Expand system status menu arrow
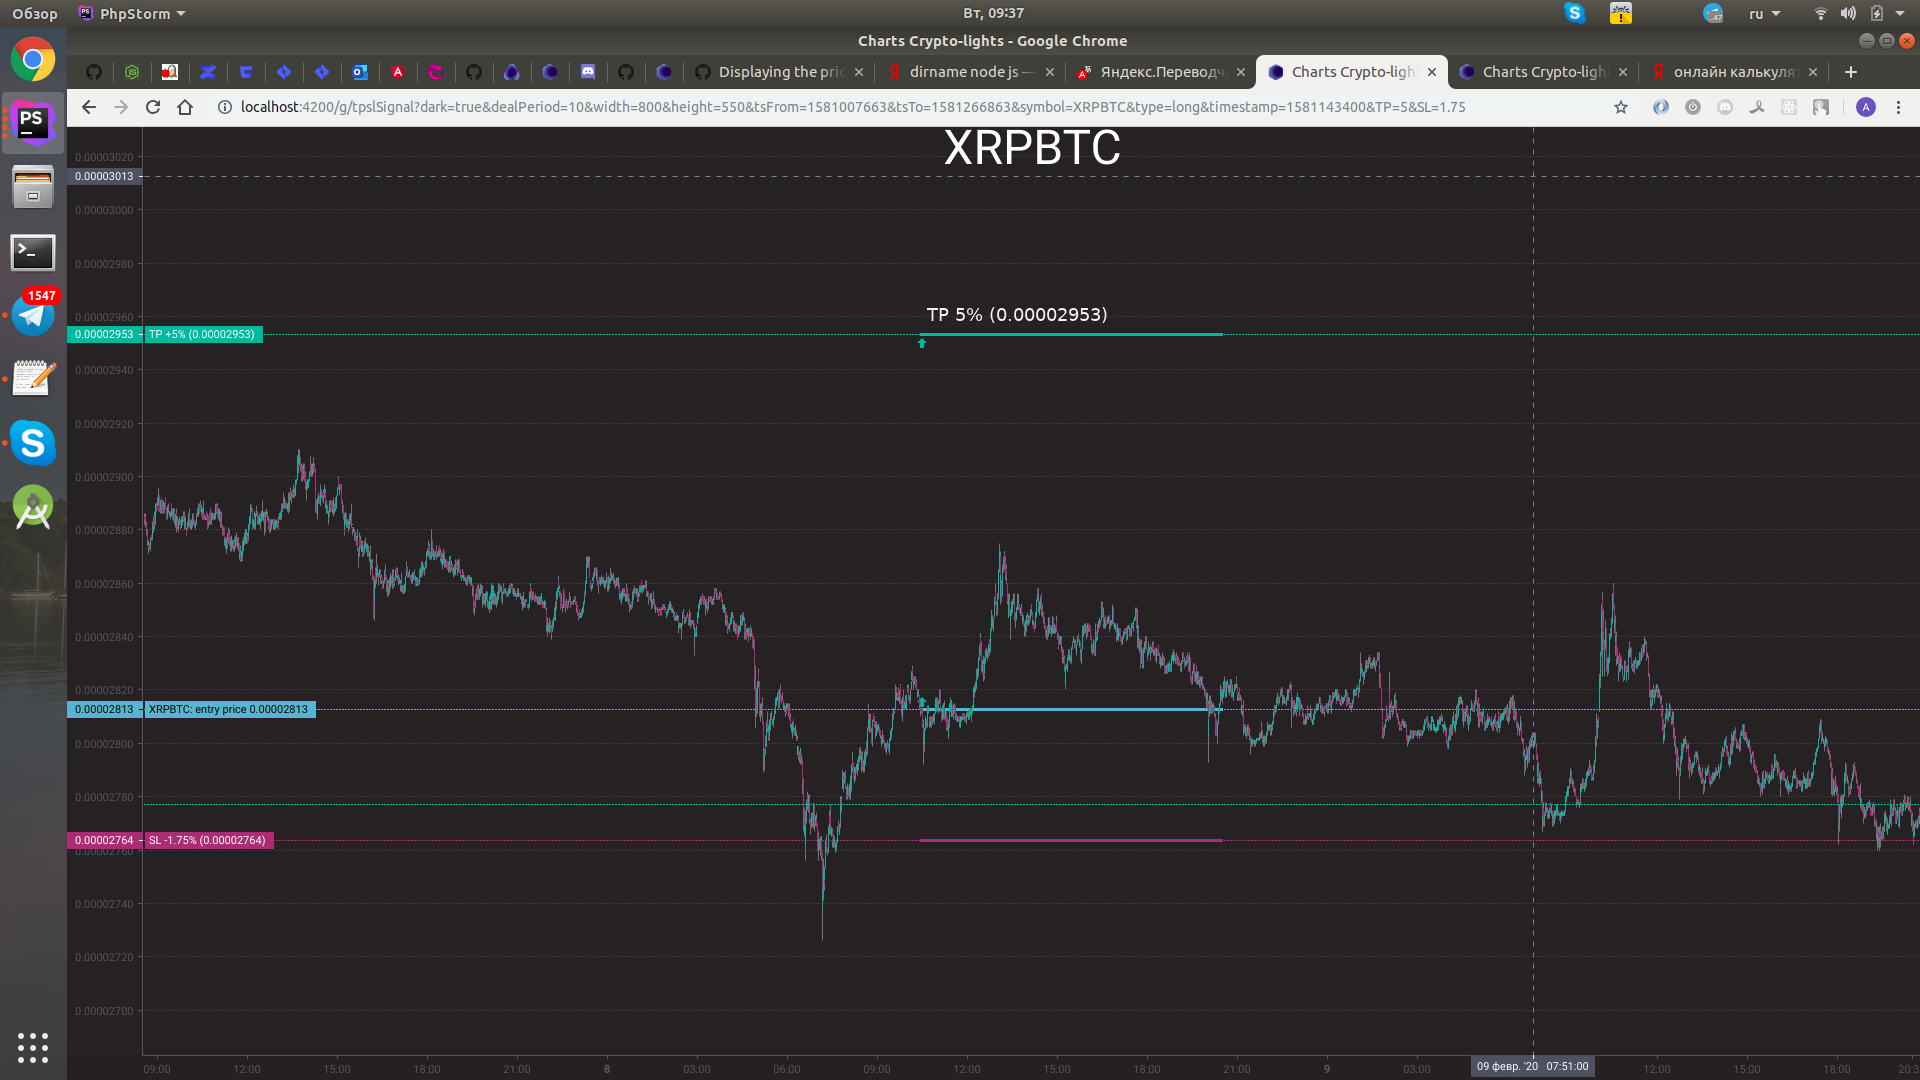The height and width of the screenshot is (1080, 1920). tap(1900, 14)
